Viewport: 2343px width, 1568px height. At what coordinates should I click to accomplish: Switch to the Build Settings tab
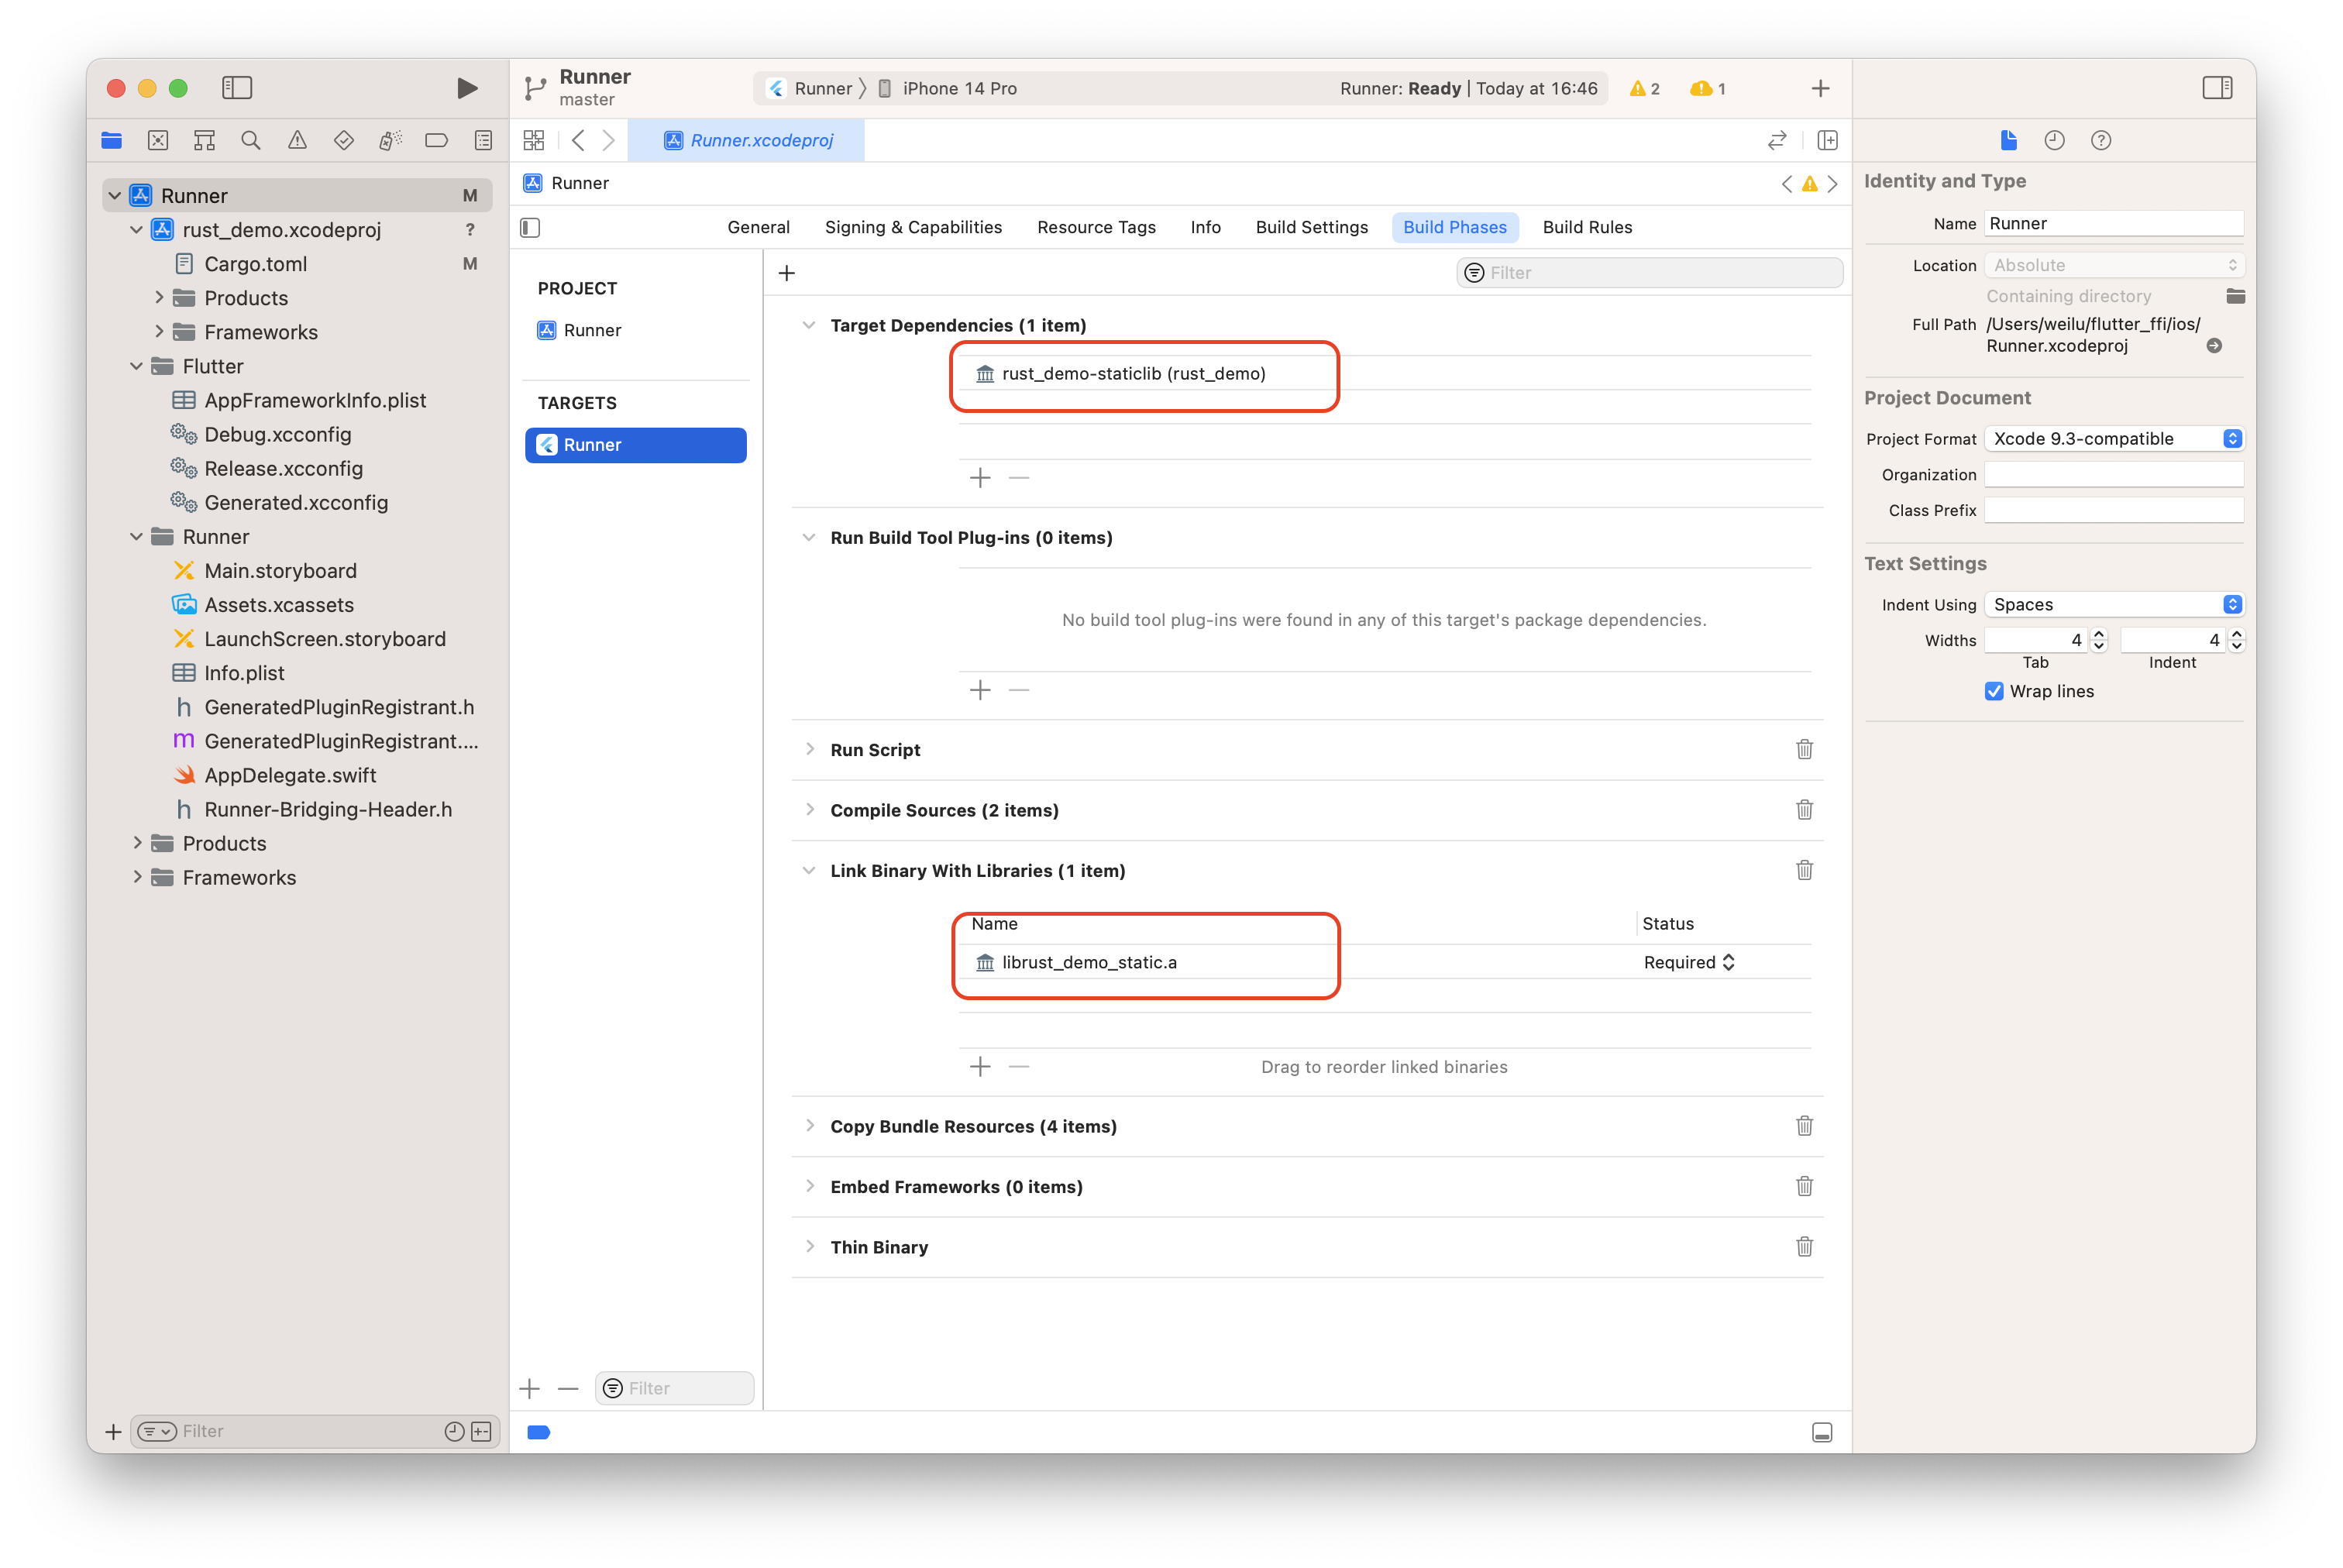(1311, 227)
